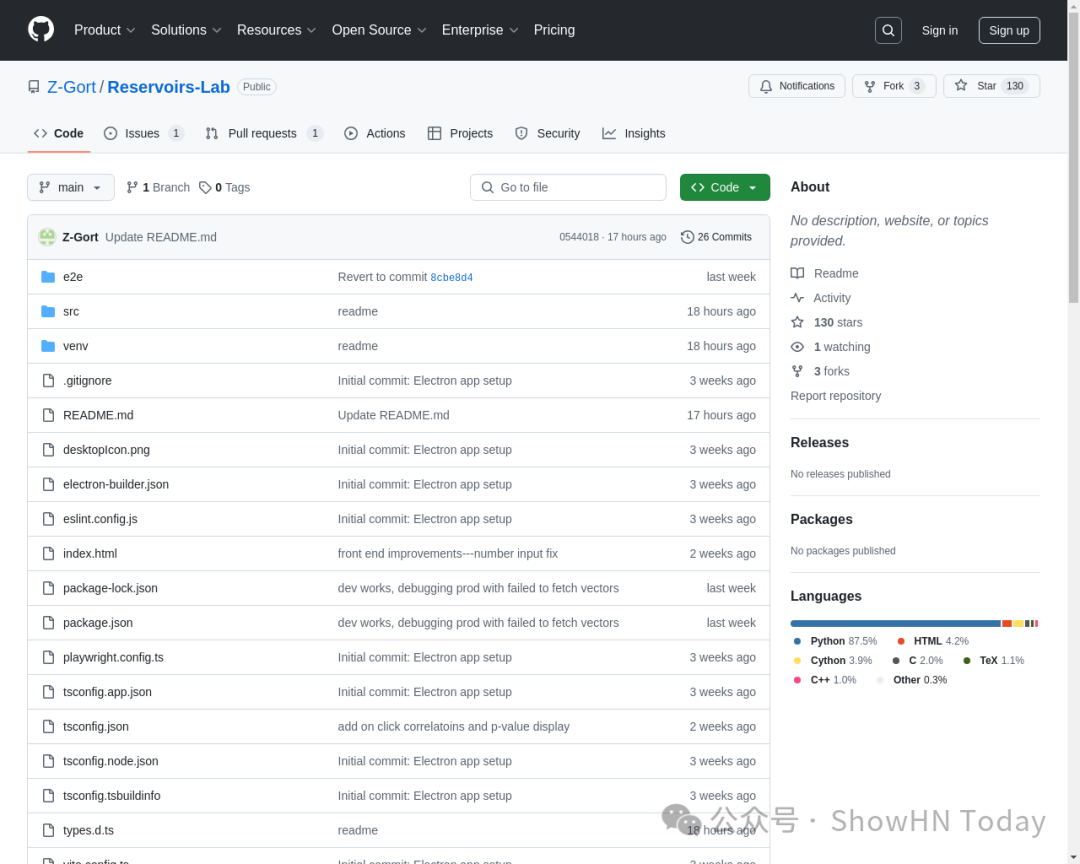Open the main branch dropdown
The width and height of the screenshot is (1080, 864).
tap(71, 187)
